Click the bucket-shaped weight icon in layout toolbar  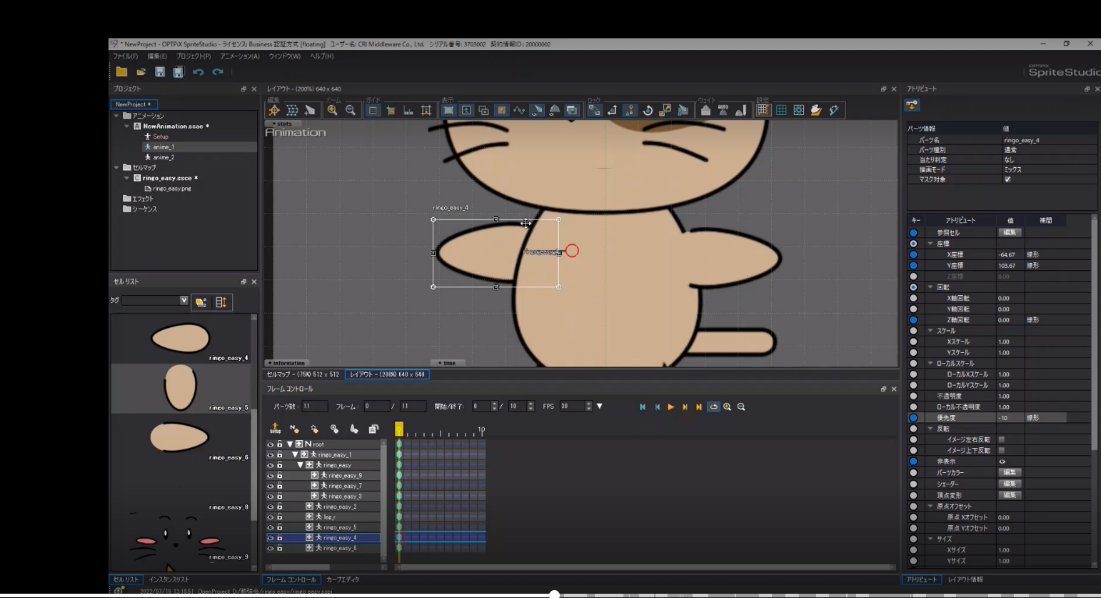[706, 110]
